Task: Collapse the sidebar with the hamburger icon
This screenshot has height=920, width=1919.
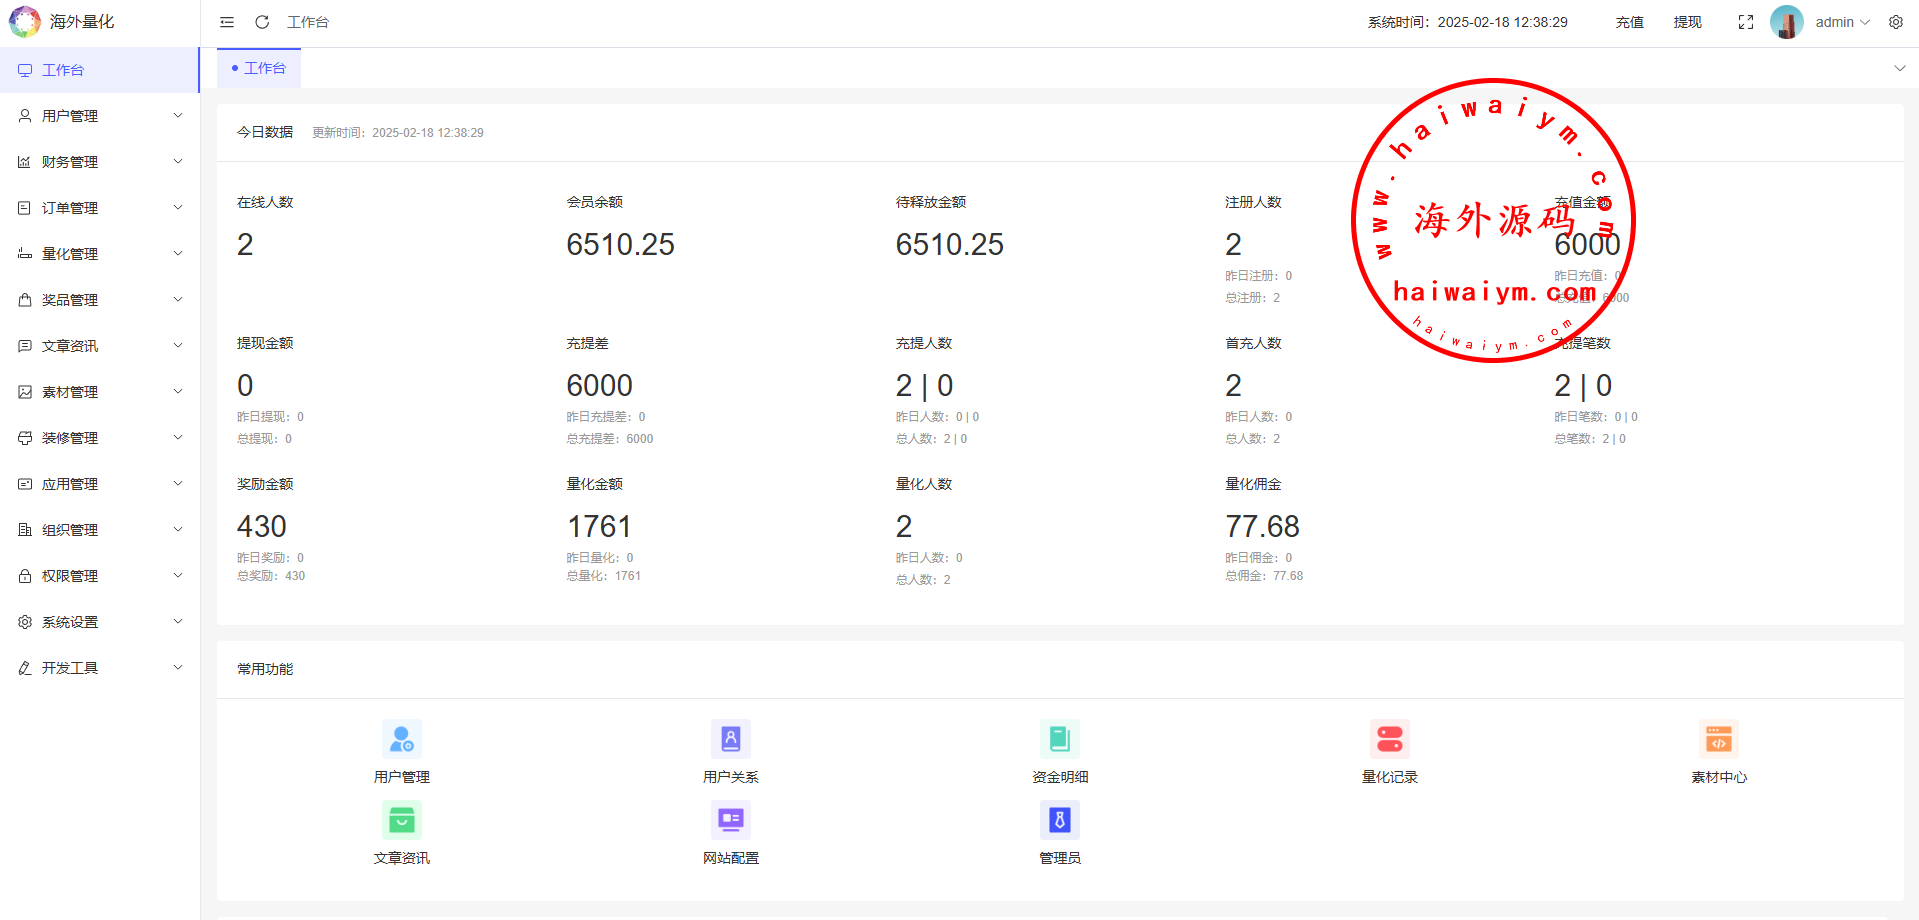Action: point(227,22)
